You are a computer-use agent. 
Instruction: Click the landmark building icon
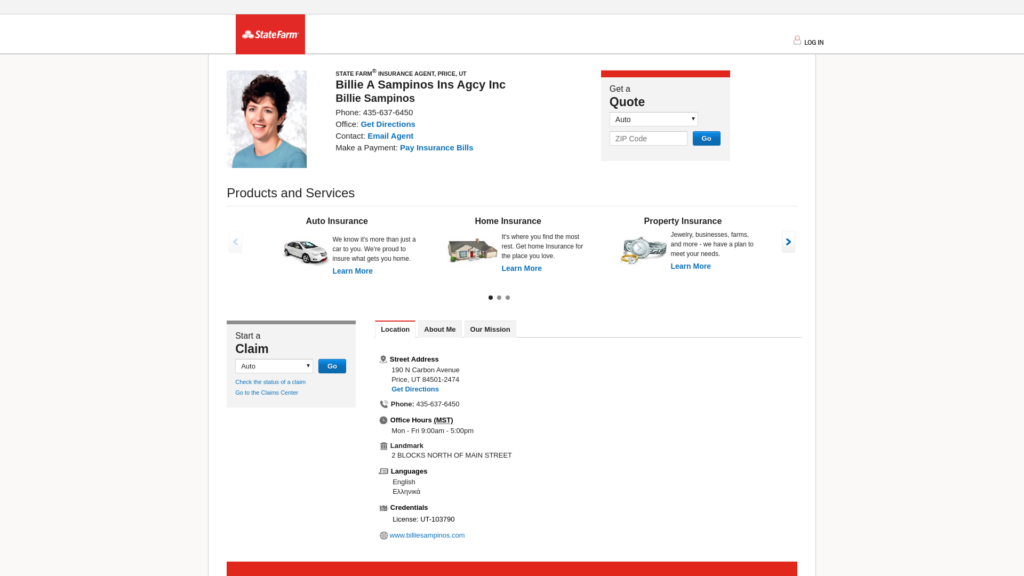(x=383, y=446)
